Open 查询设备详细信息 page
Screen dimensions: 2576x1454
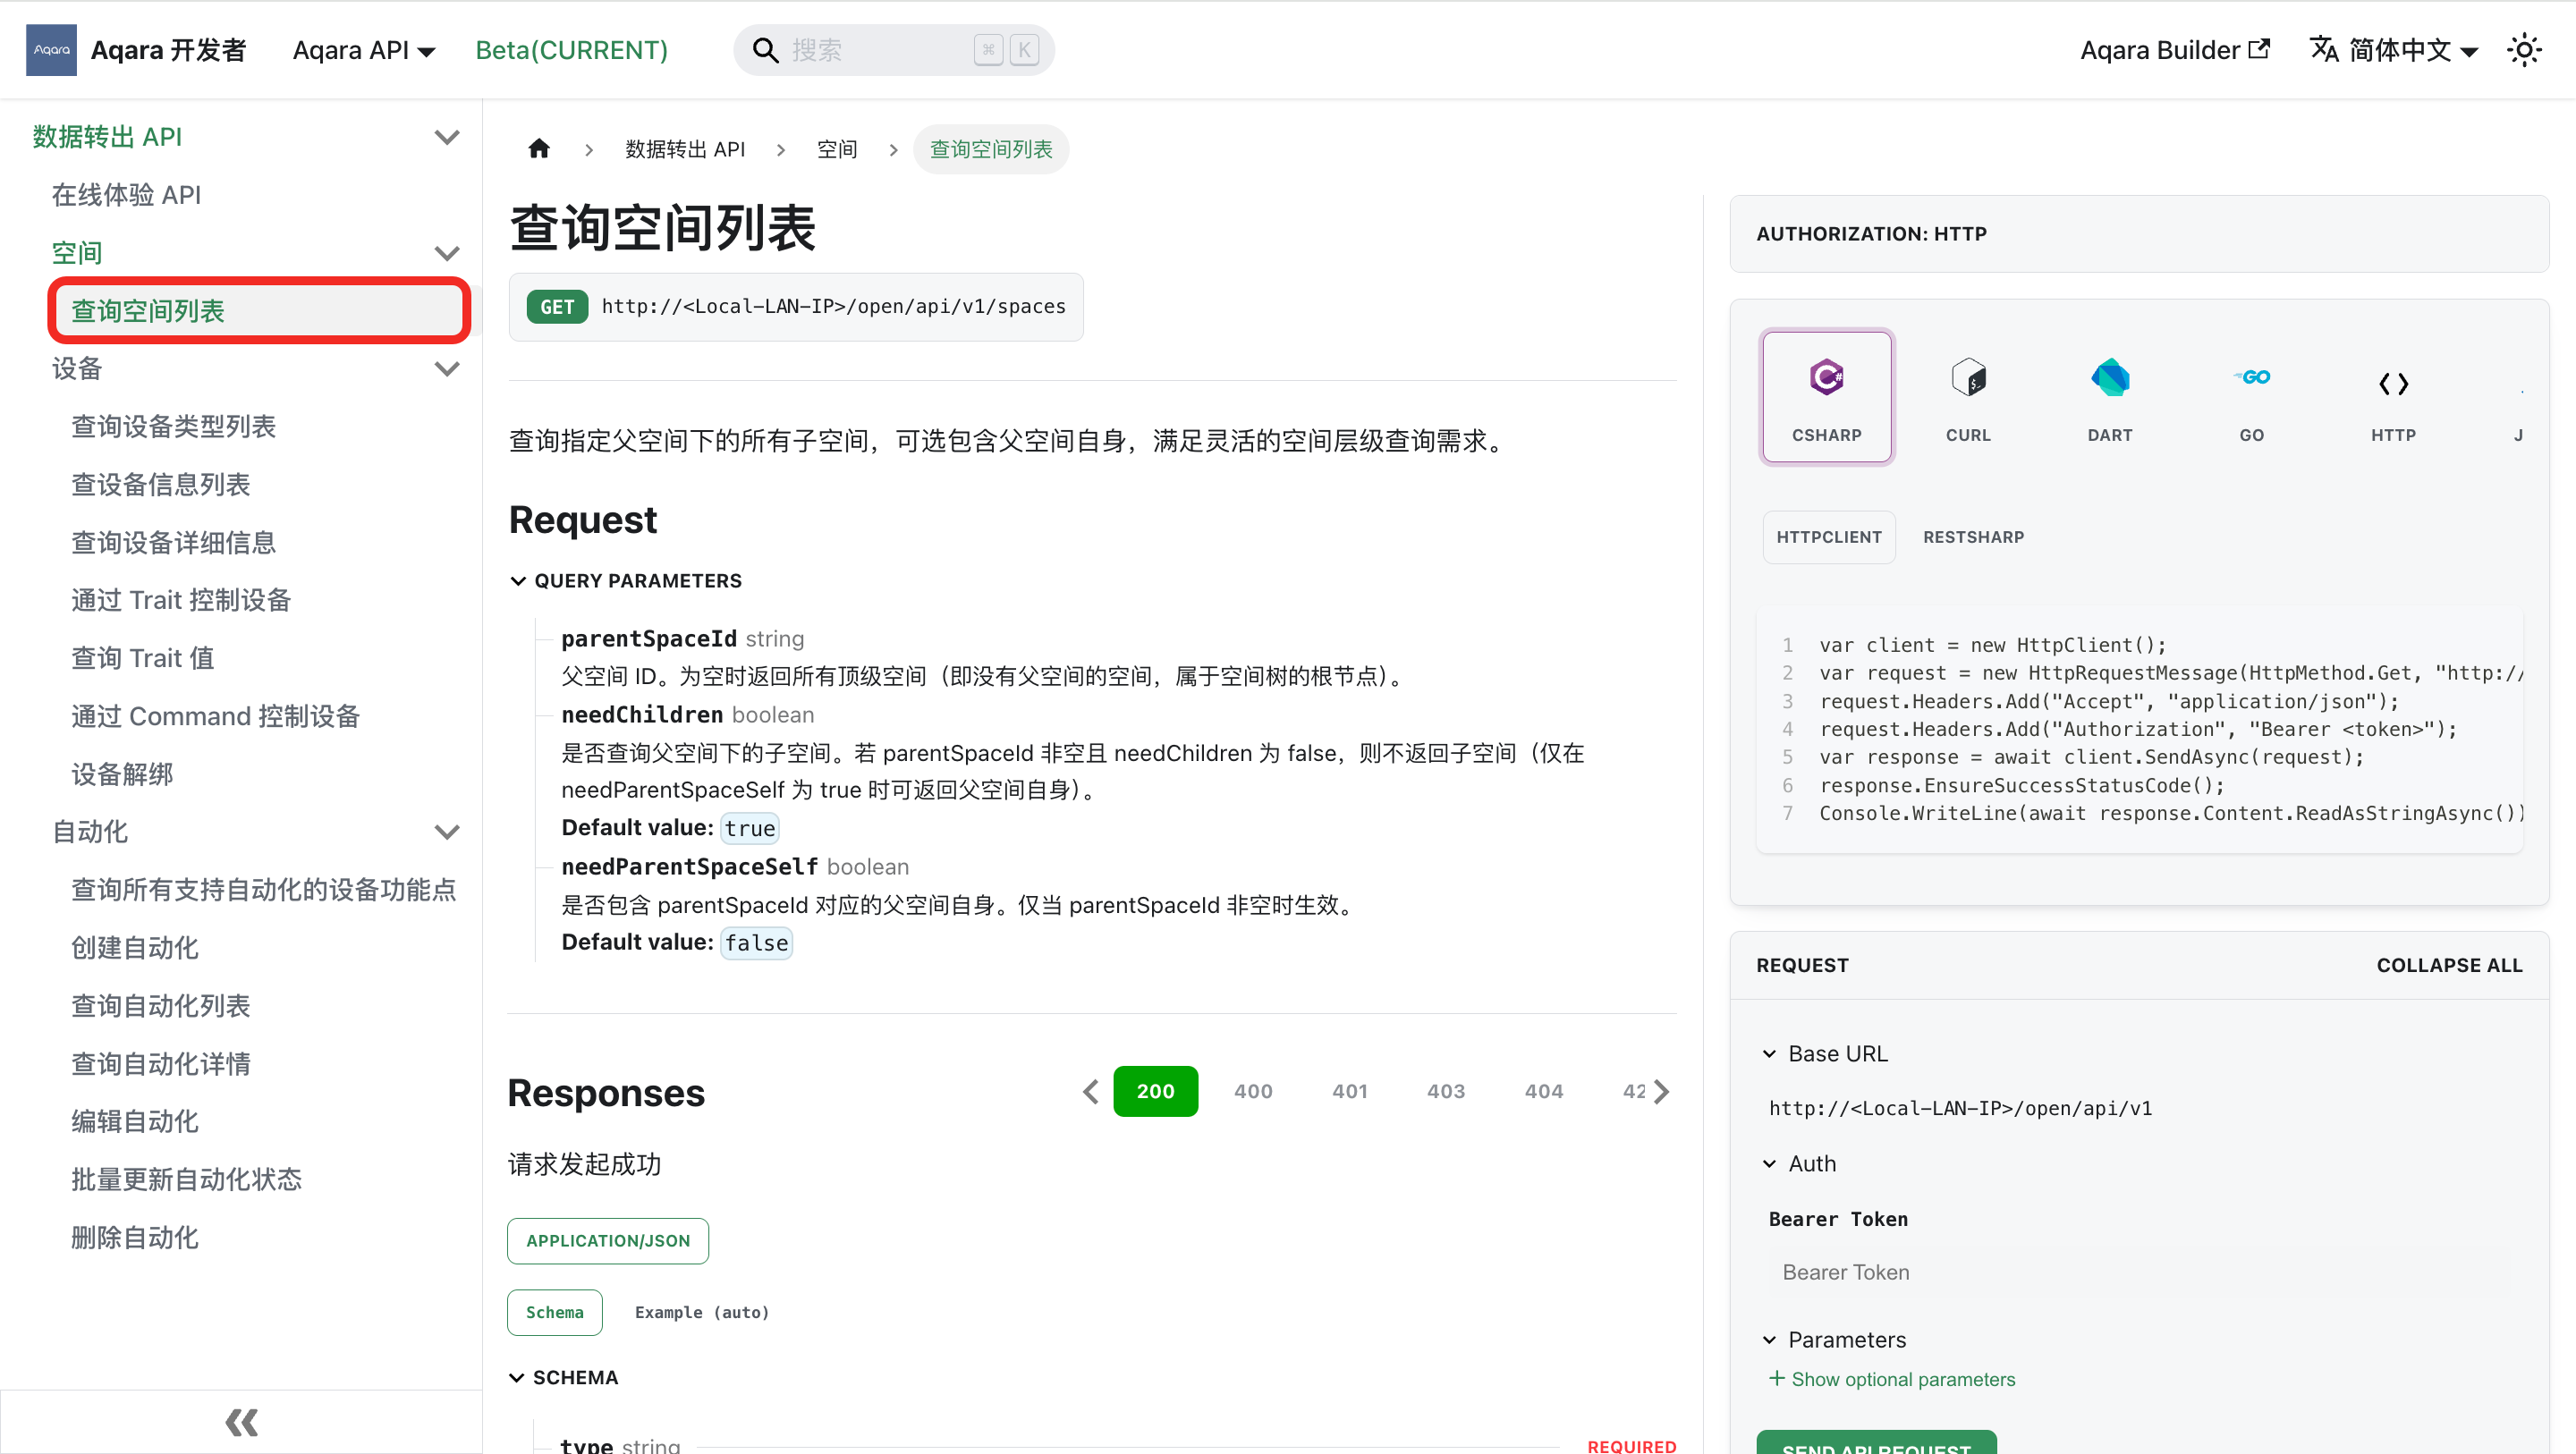[173, 543]
